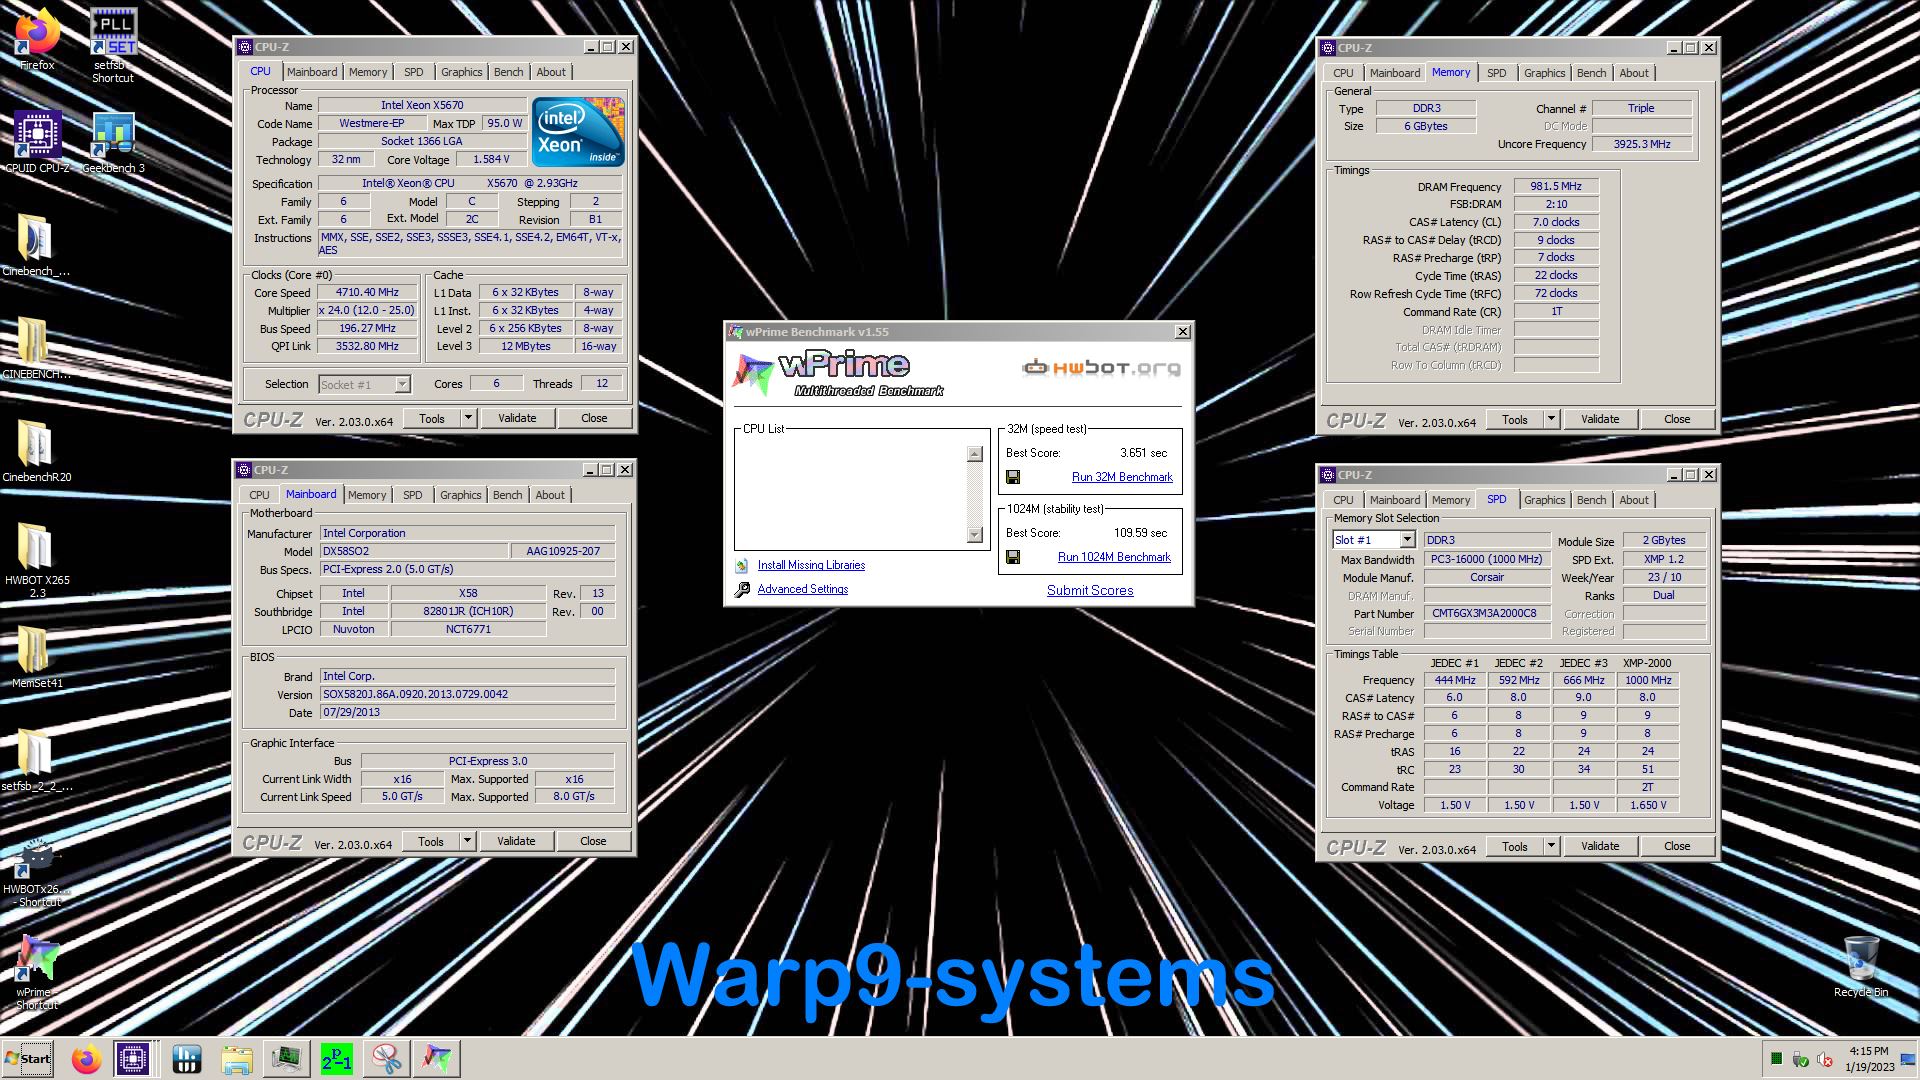Open HWBOTx26 Shortcut desktop icon
This screenshot has height=1080, width=1920.
(37, 872)
